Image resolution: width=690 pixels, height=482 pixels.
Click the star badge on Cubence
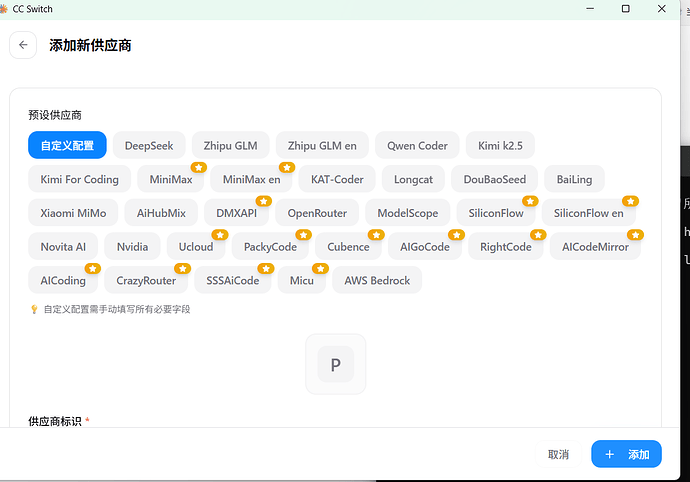tap(376, 235)
